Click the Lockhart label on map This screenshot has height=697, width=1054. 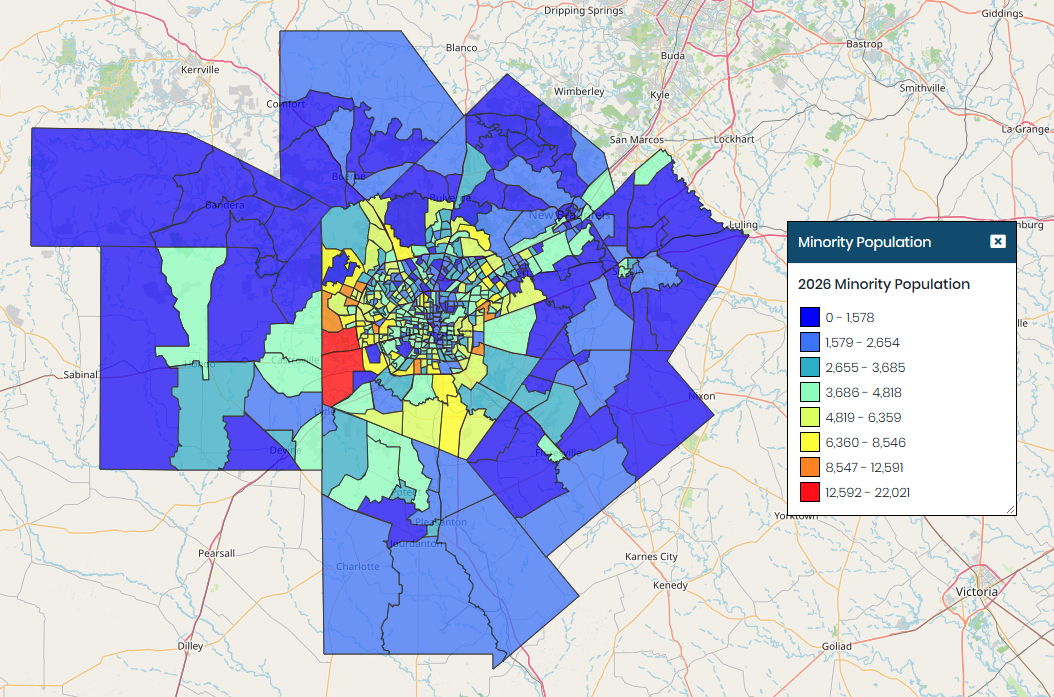734,139
